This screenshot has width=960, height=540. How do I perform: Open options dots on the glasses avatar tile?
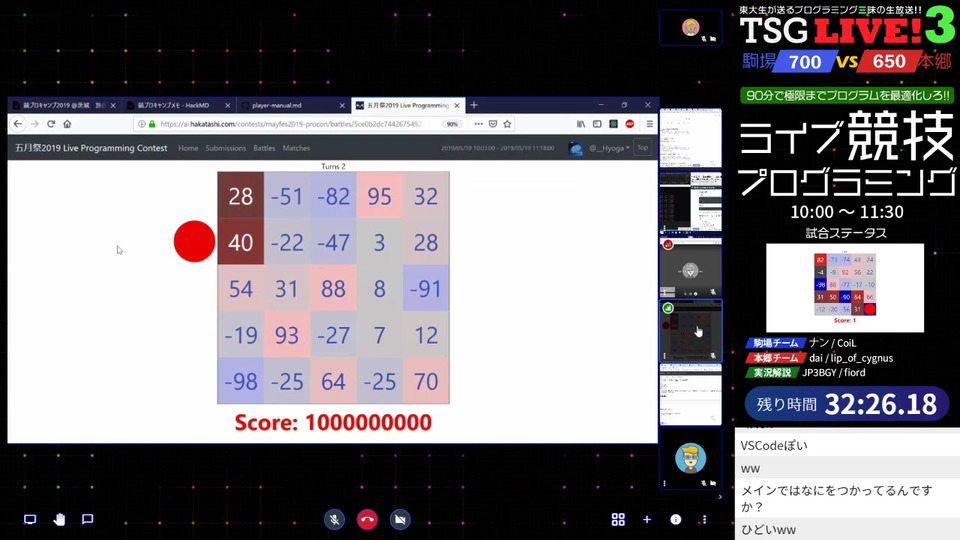664,483
